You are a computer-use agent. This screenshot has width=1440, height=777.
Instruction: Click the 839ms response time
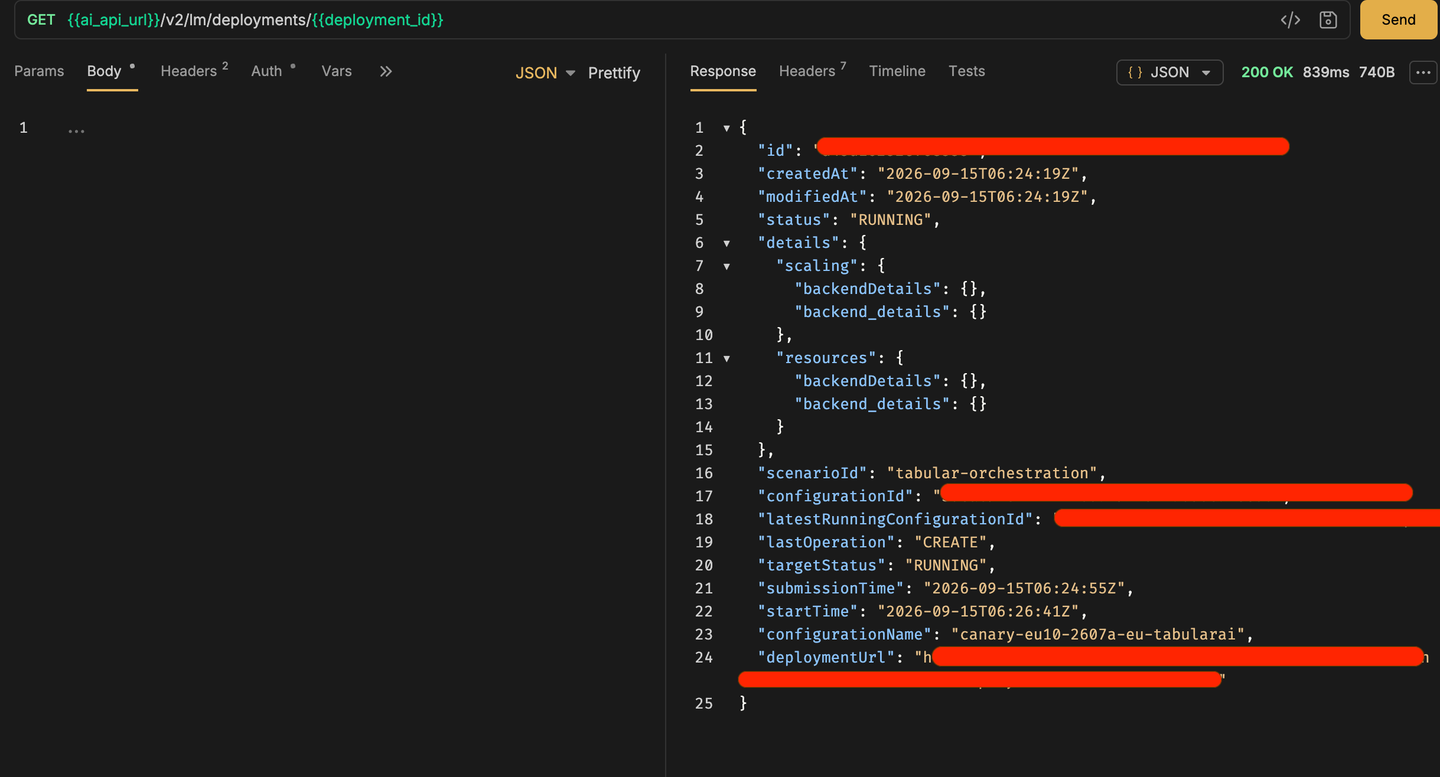[1326, 72]
